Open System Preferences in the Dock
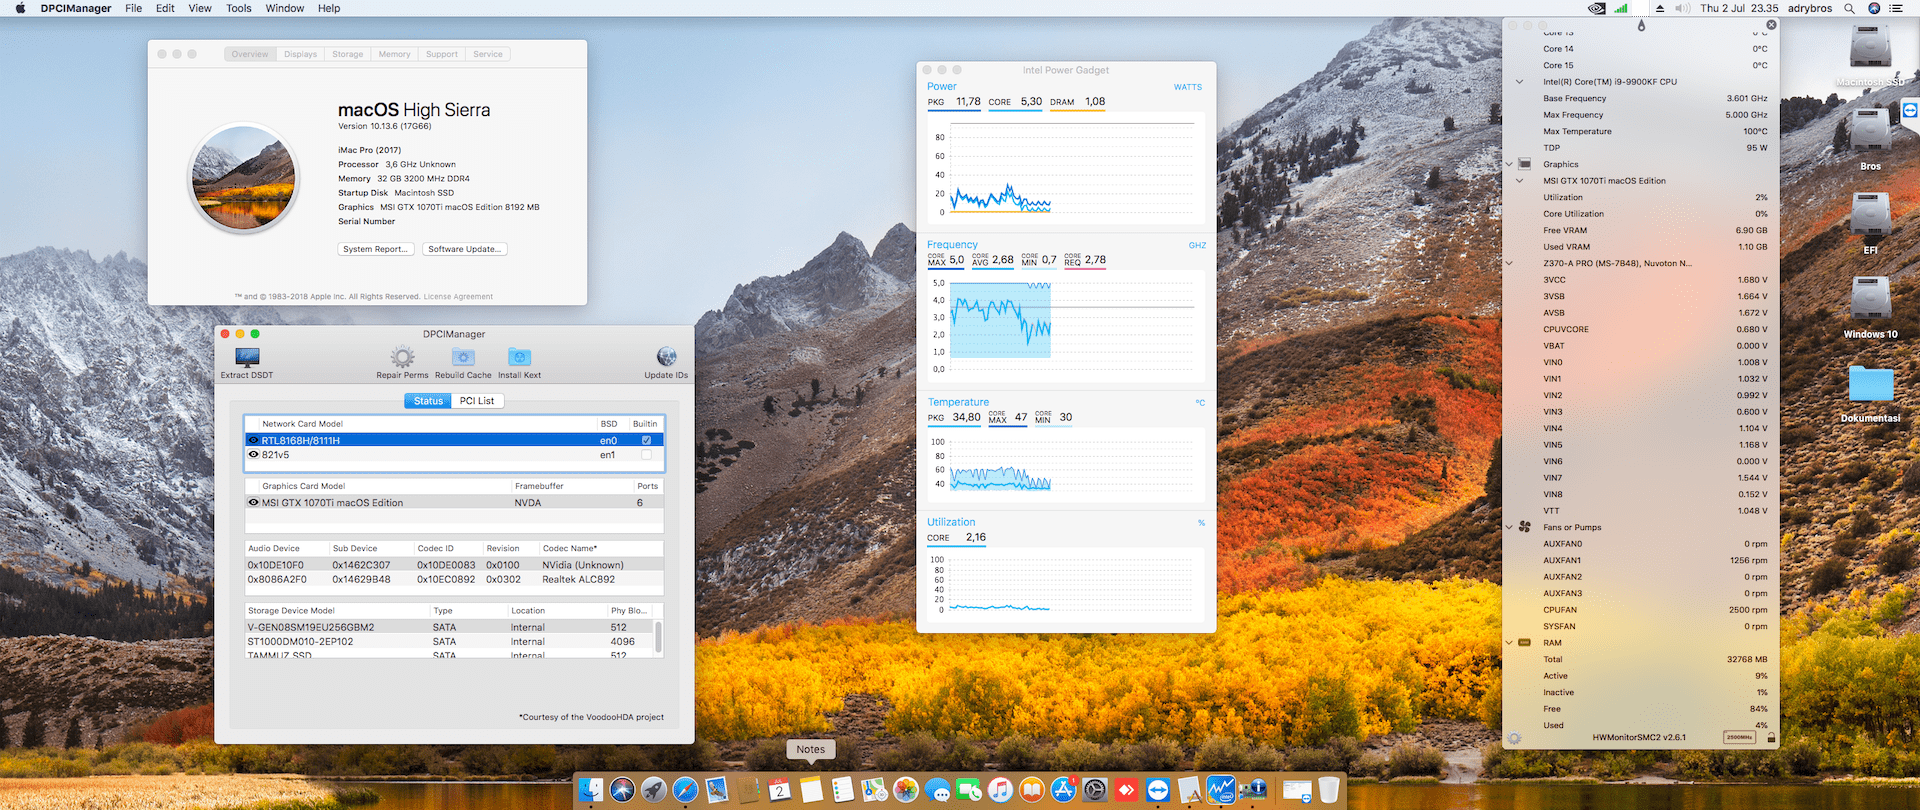The width and height of the screenshot is (1920, 810). (x=1095, y=790)
